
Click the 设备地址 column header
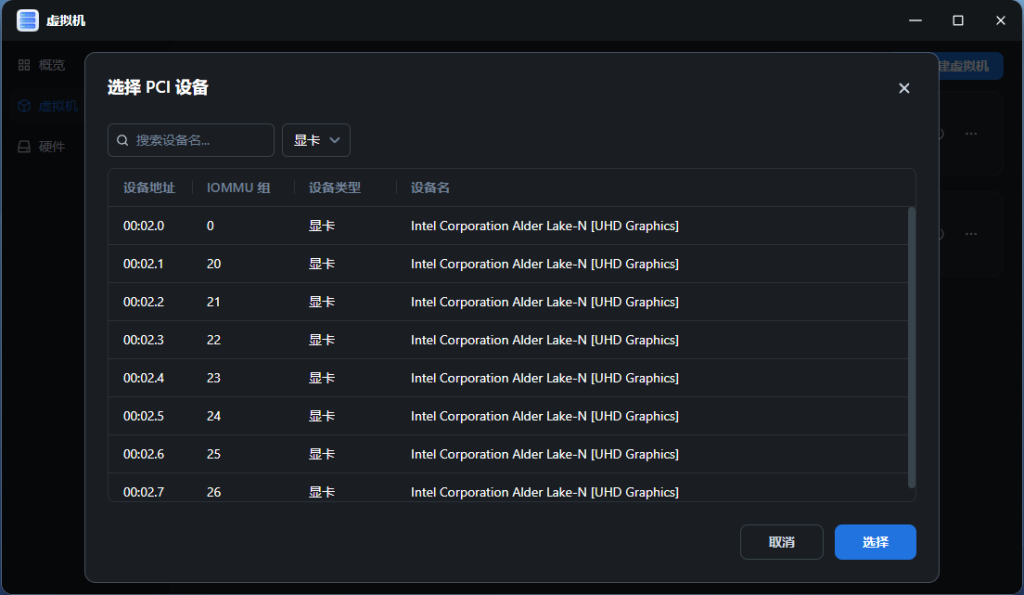point(149,188)
